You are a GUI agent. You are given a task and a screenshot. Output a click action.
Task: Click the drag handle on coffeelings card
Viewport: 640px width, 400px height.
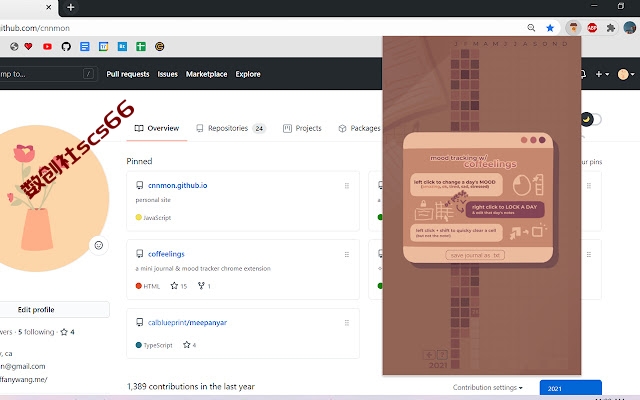coord(347,255)
